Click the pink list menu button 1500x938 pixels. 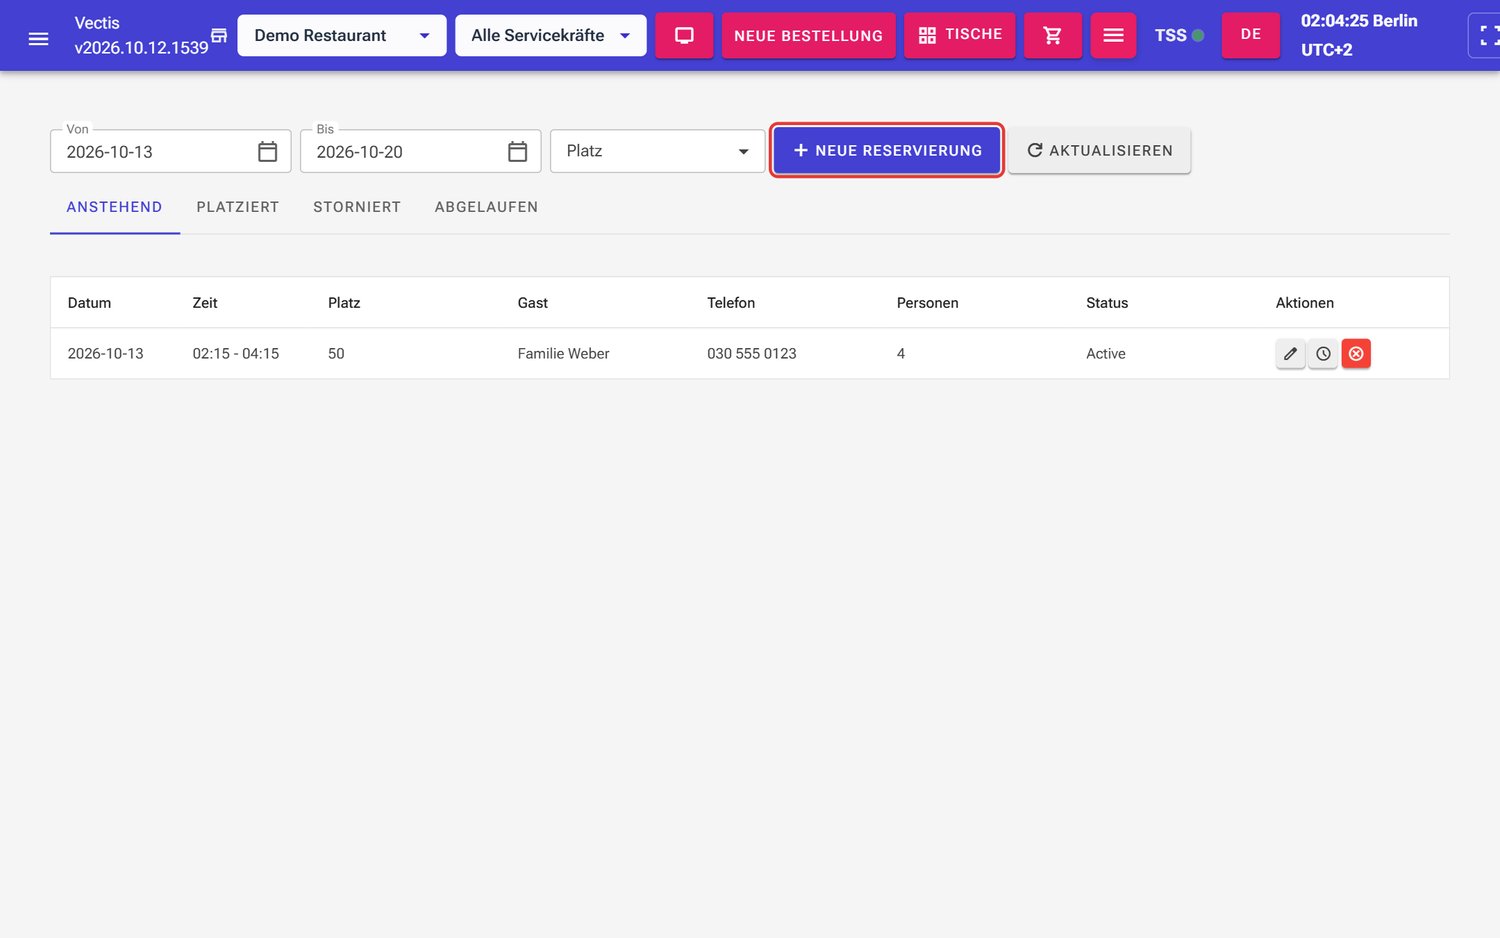pyautogui.click(x=1113, y=35)
